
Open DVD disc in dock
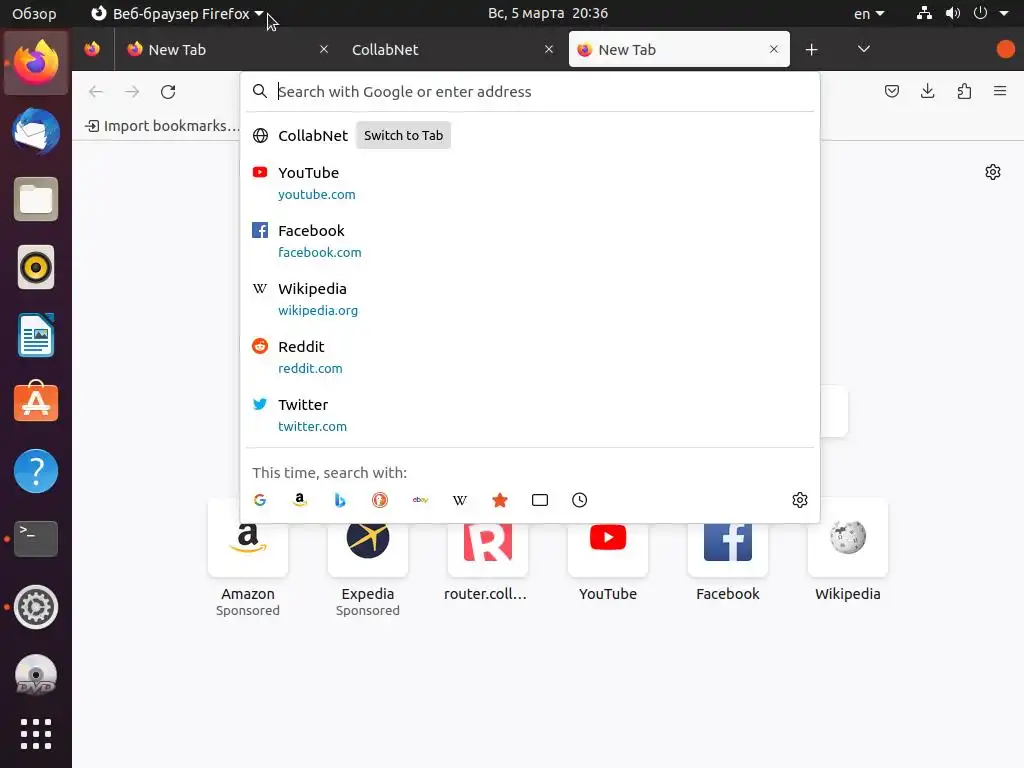(x=36, y=674)
